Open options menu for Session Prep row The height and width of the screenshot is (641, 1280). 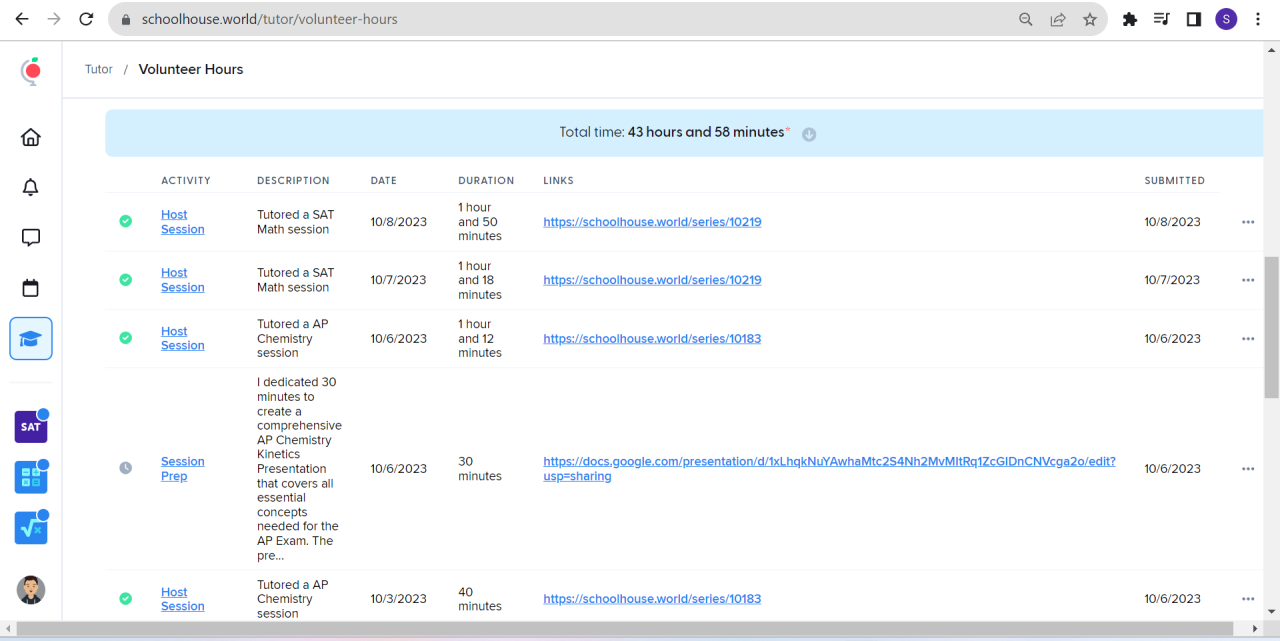click(1248, 469)
